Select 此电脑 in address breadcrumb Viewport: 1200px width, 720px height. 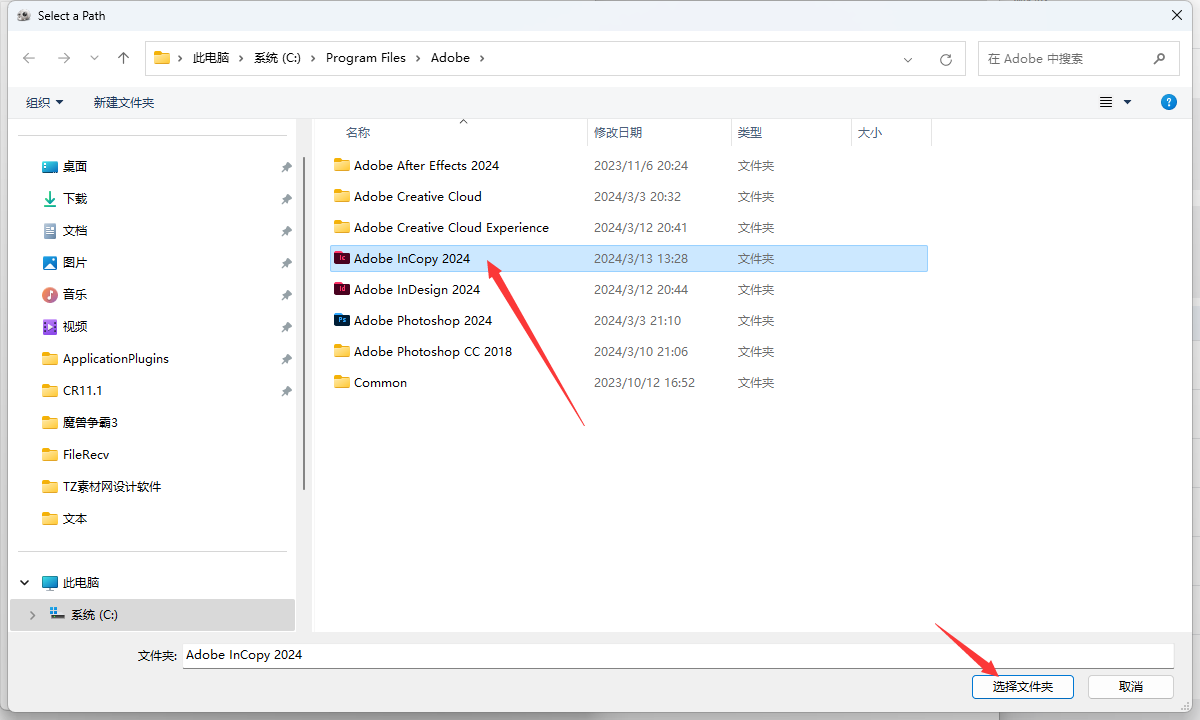211,58
